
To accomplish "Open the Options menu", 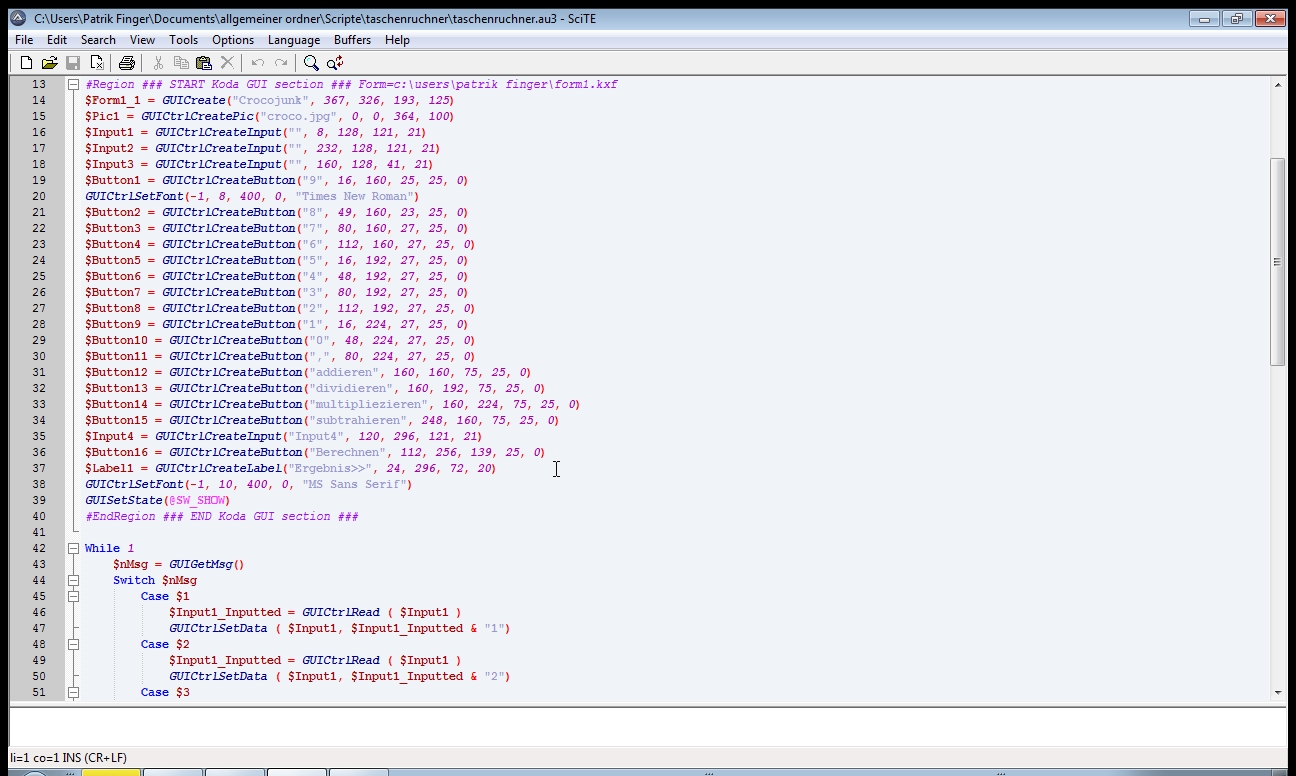I will [x=232, y=40].
